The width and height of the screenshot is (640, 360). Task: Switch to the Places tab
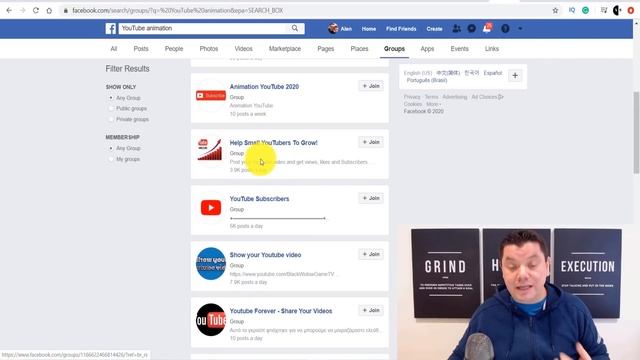[359, 49]
